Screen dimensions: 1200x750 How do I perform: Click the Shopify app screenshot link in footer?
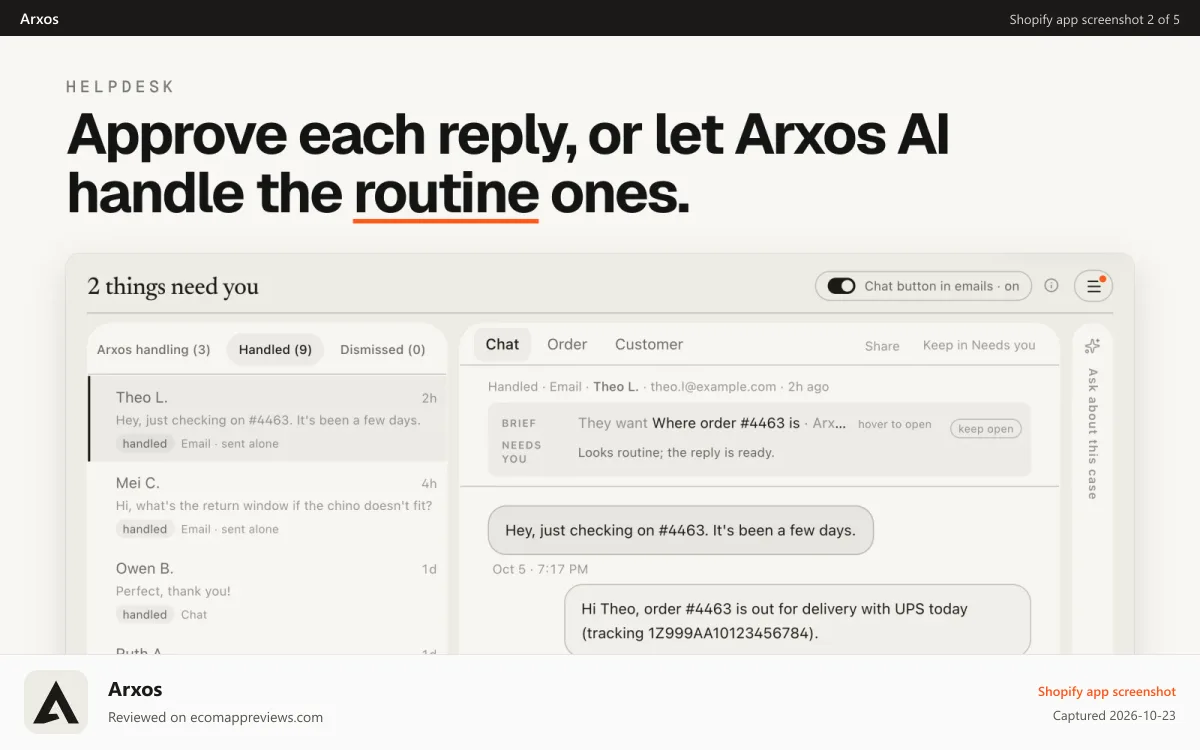click(x=1107, y=691)
